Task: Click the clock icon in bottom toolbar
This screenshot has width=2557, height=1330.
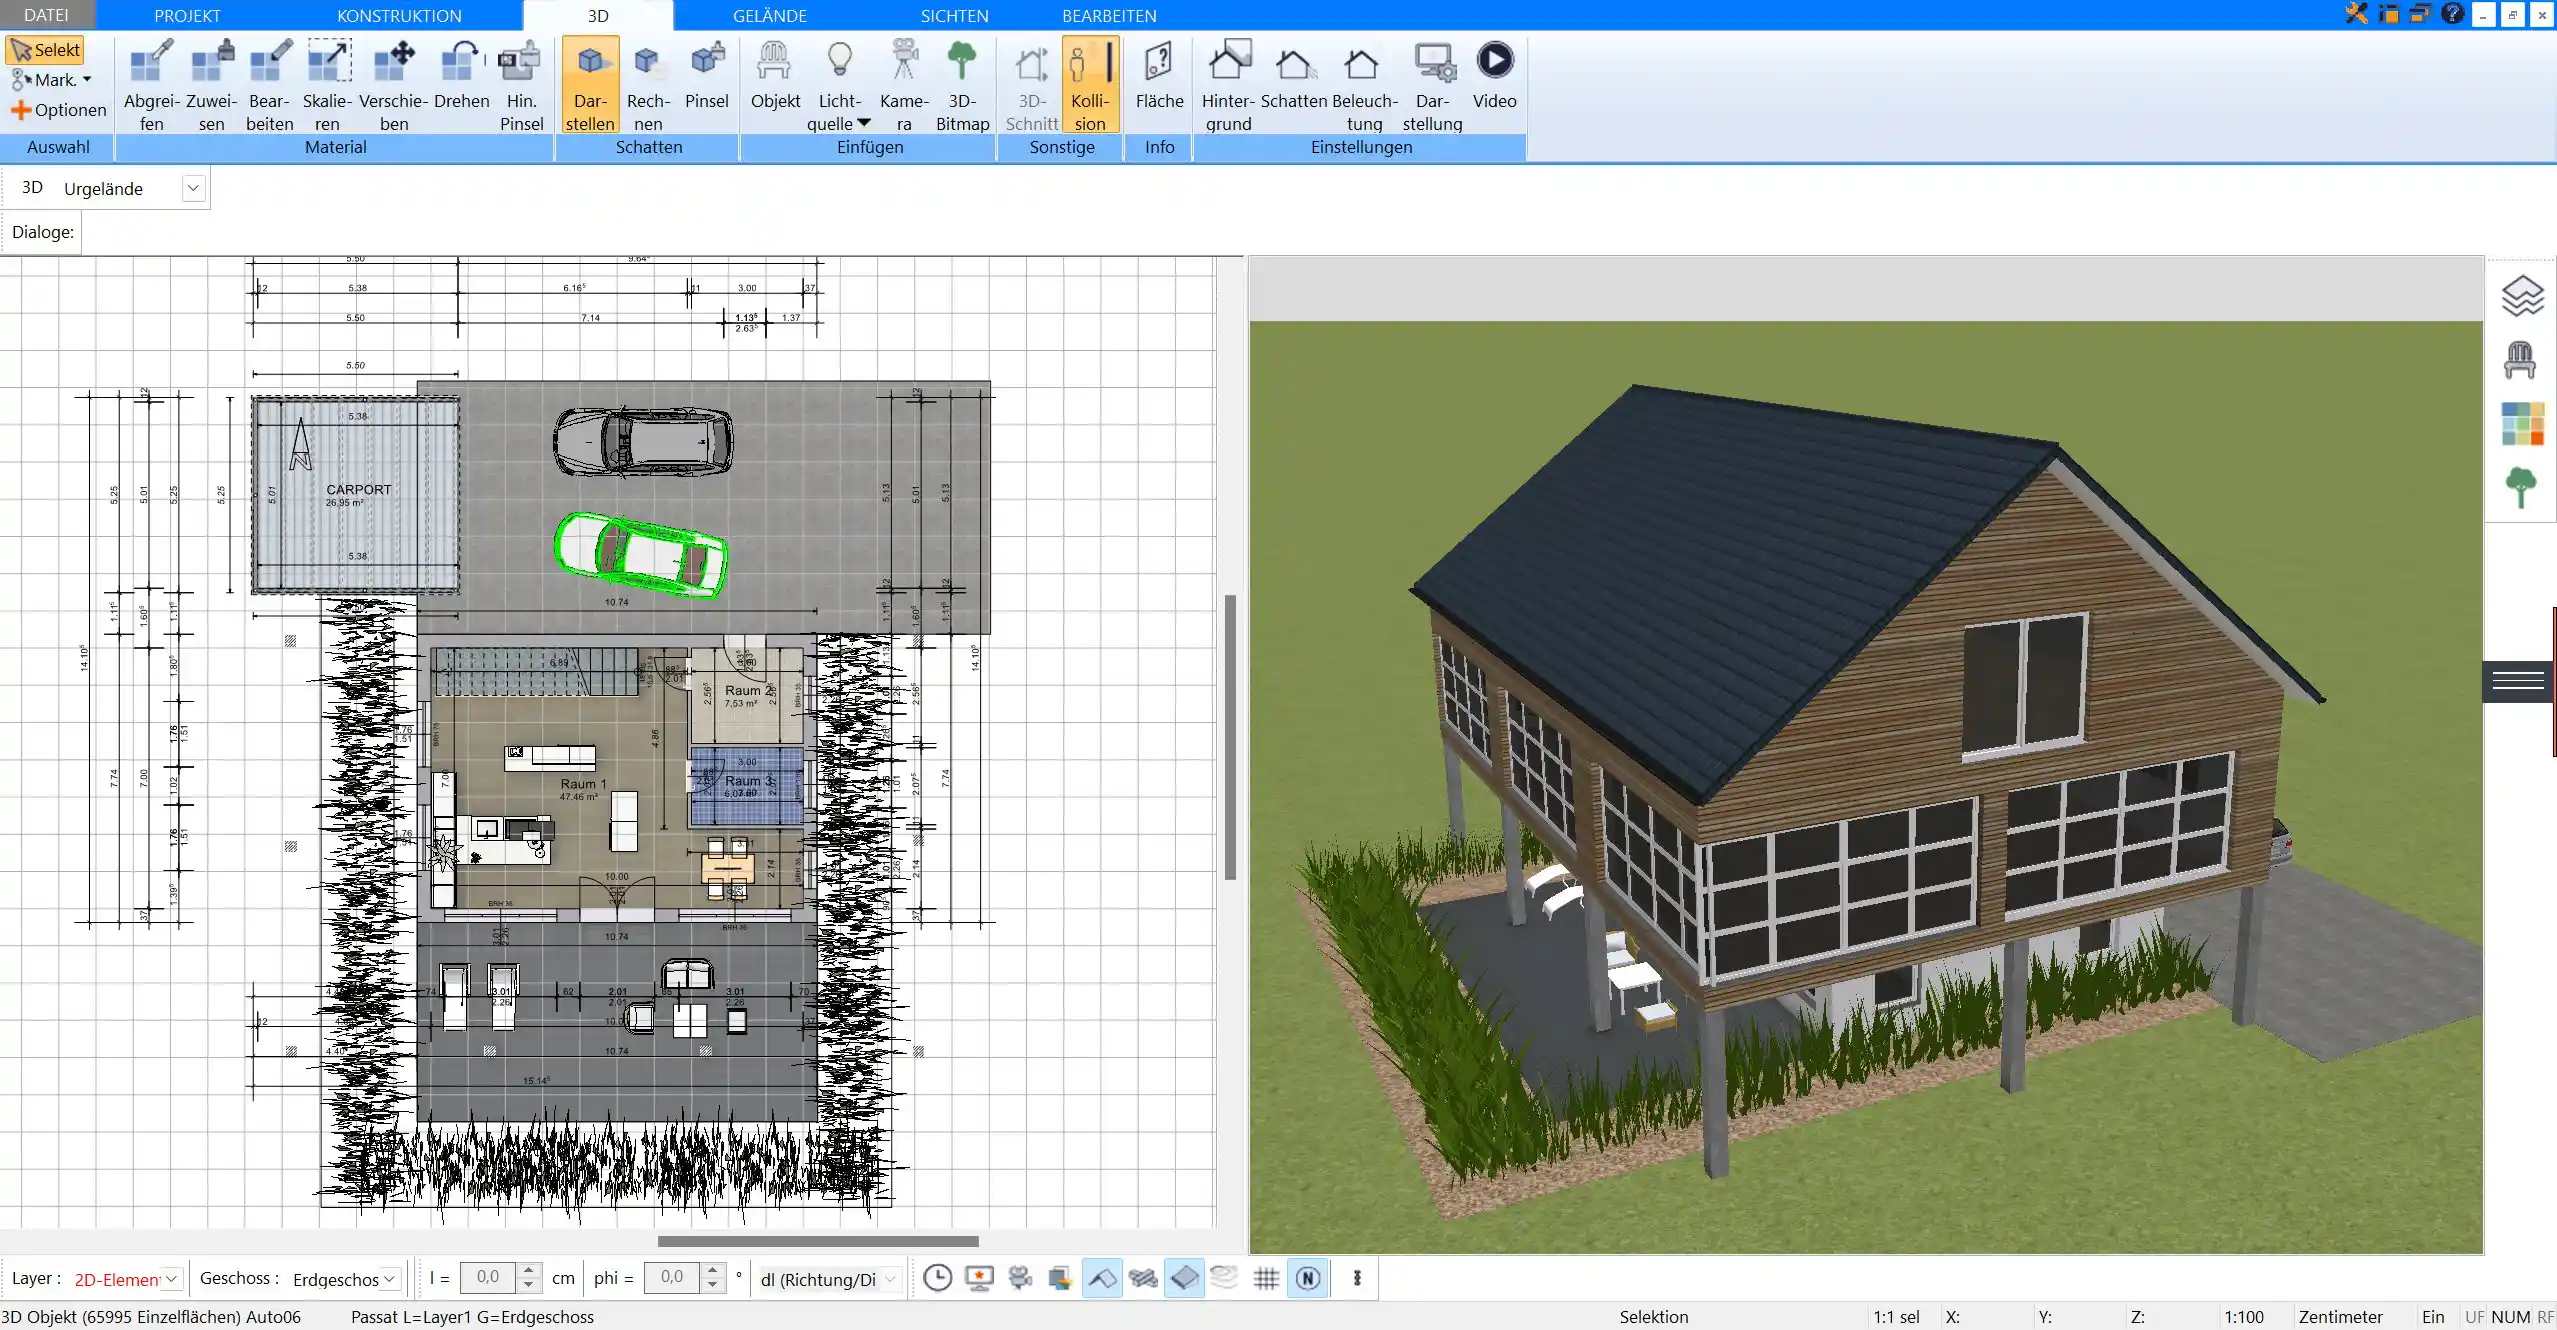Action: pos(937,1278)
